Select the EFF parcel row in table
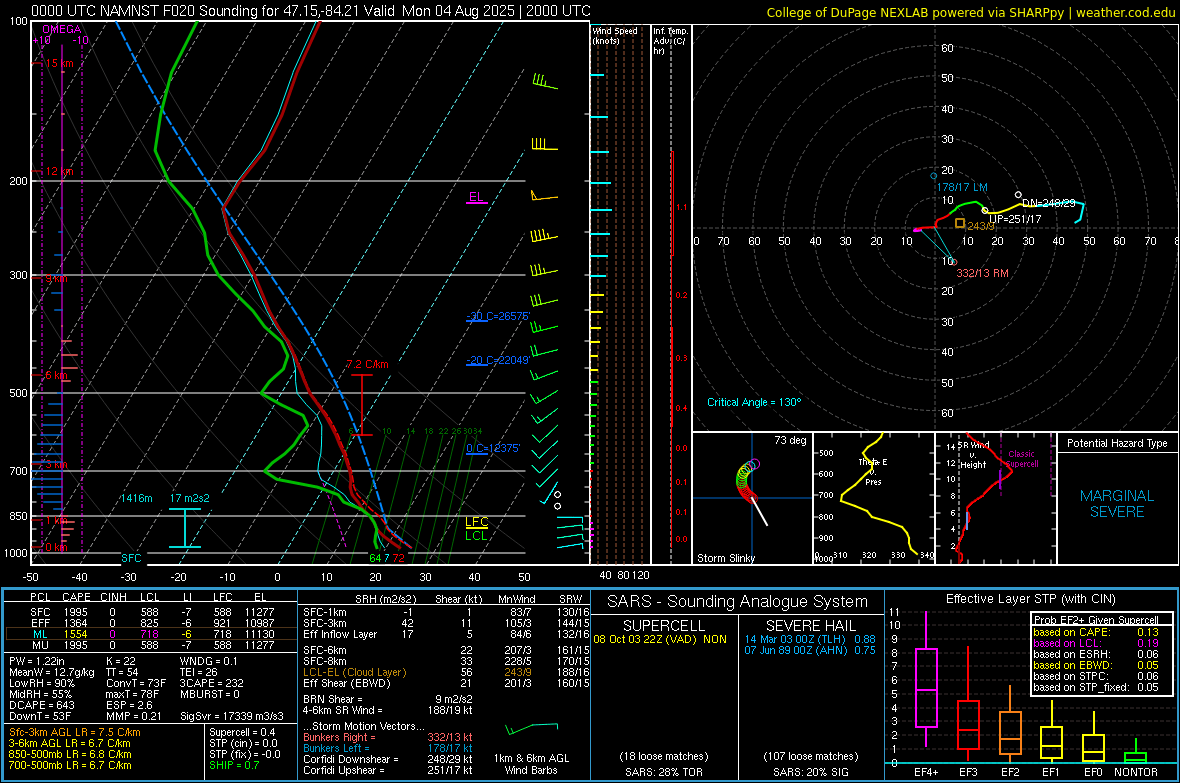Image resolution: width=1180 pixels, height=783 pixels. [151, 623]
